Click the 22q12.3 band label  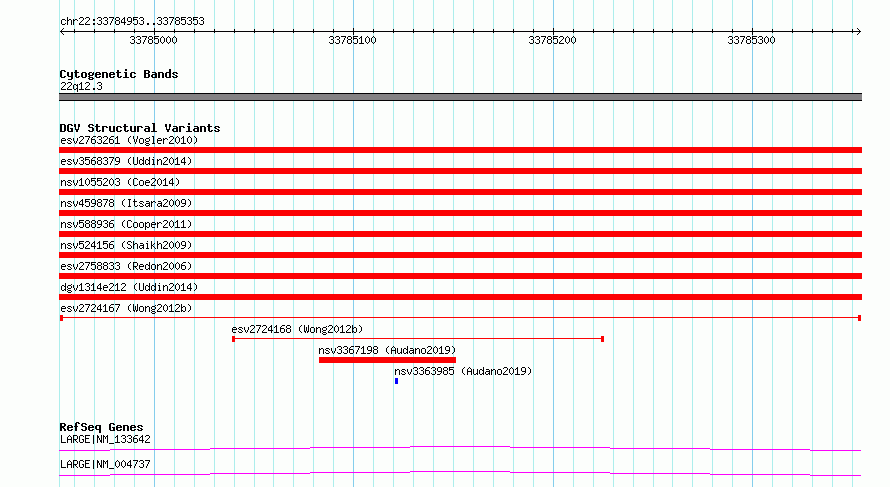tap(81, 86)
